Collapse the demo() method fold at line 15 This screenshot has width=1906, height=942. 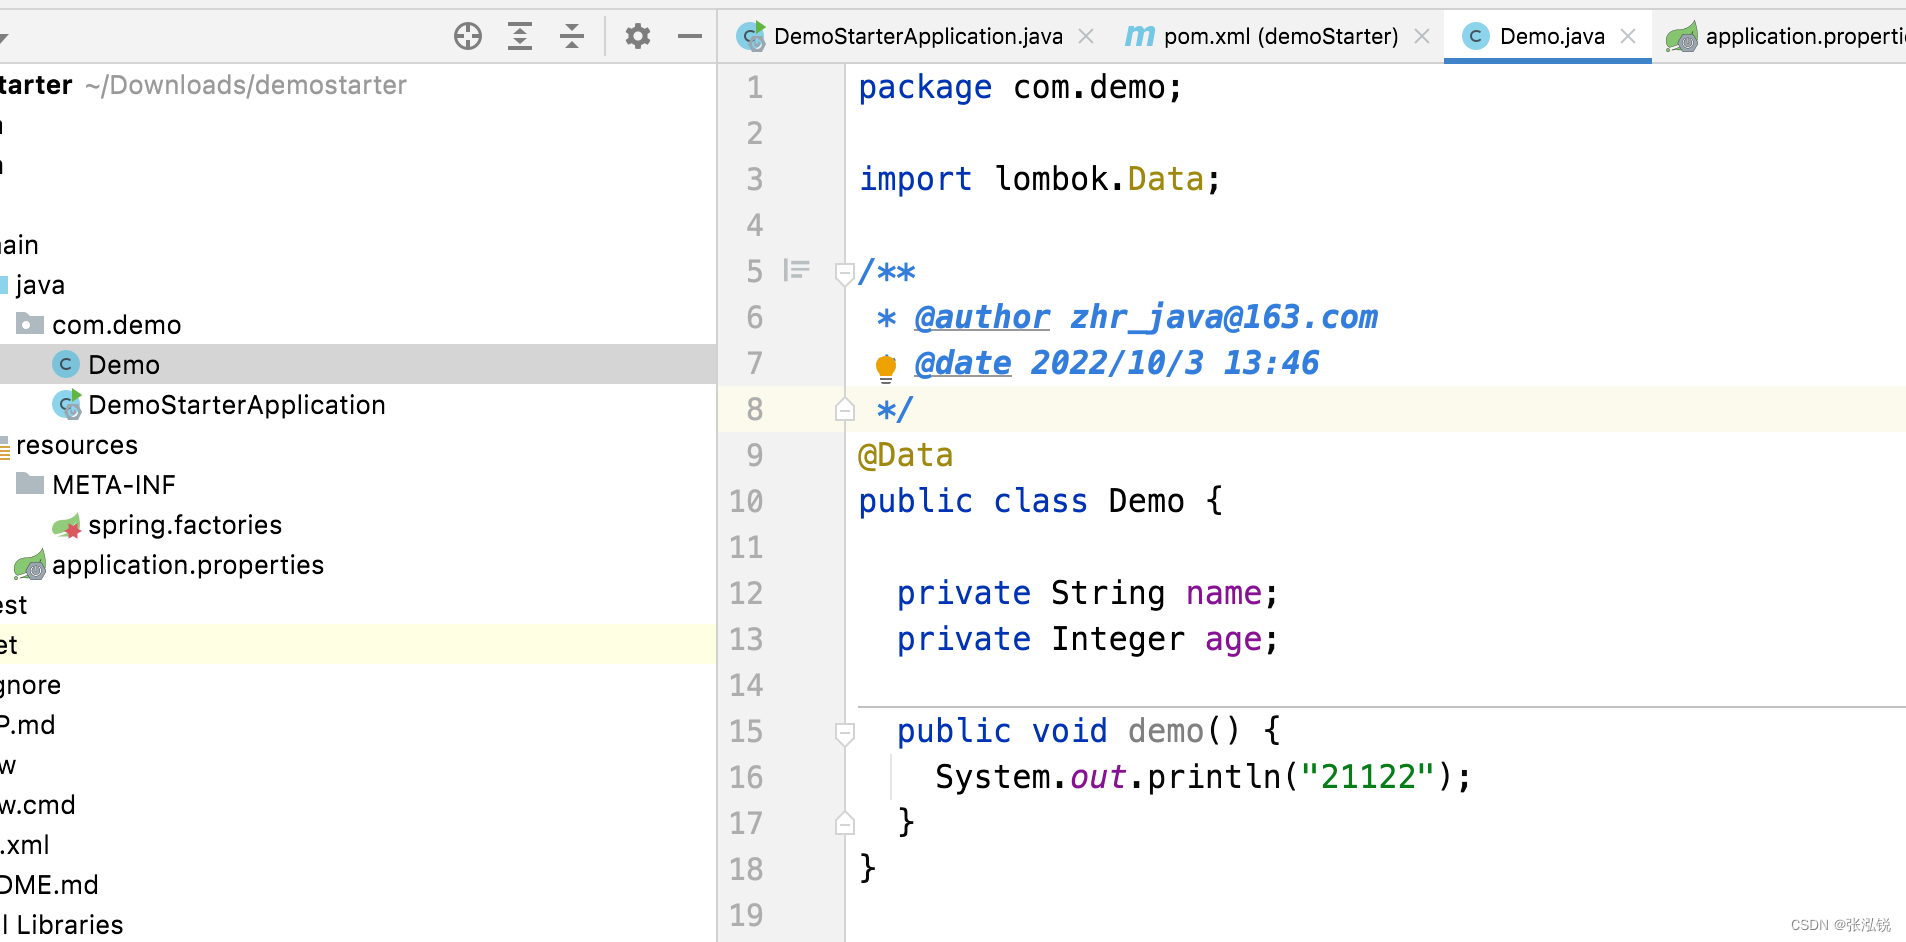point(845,733)
